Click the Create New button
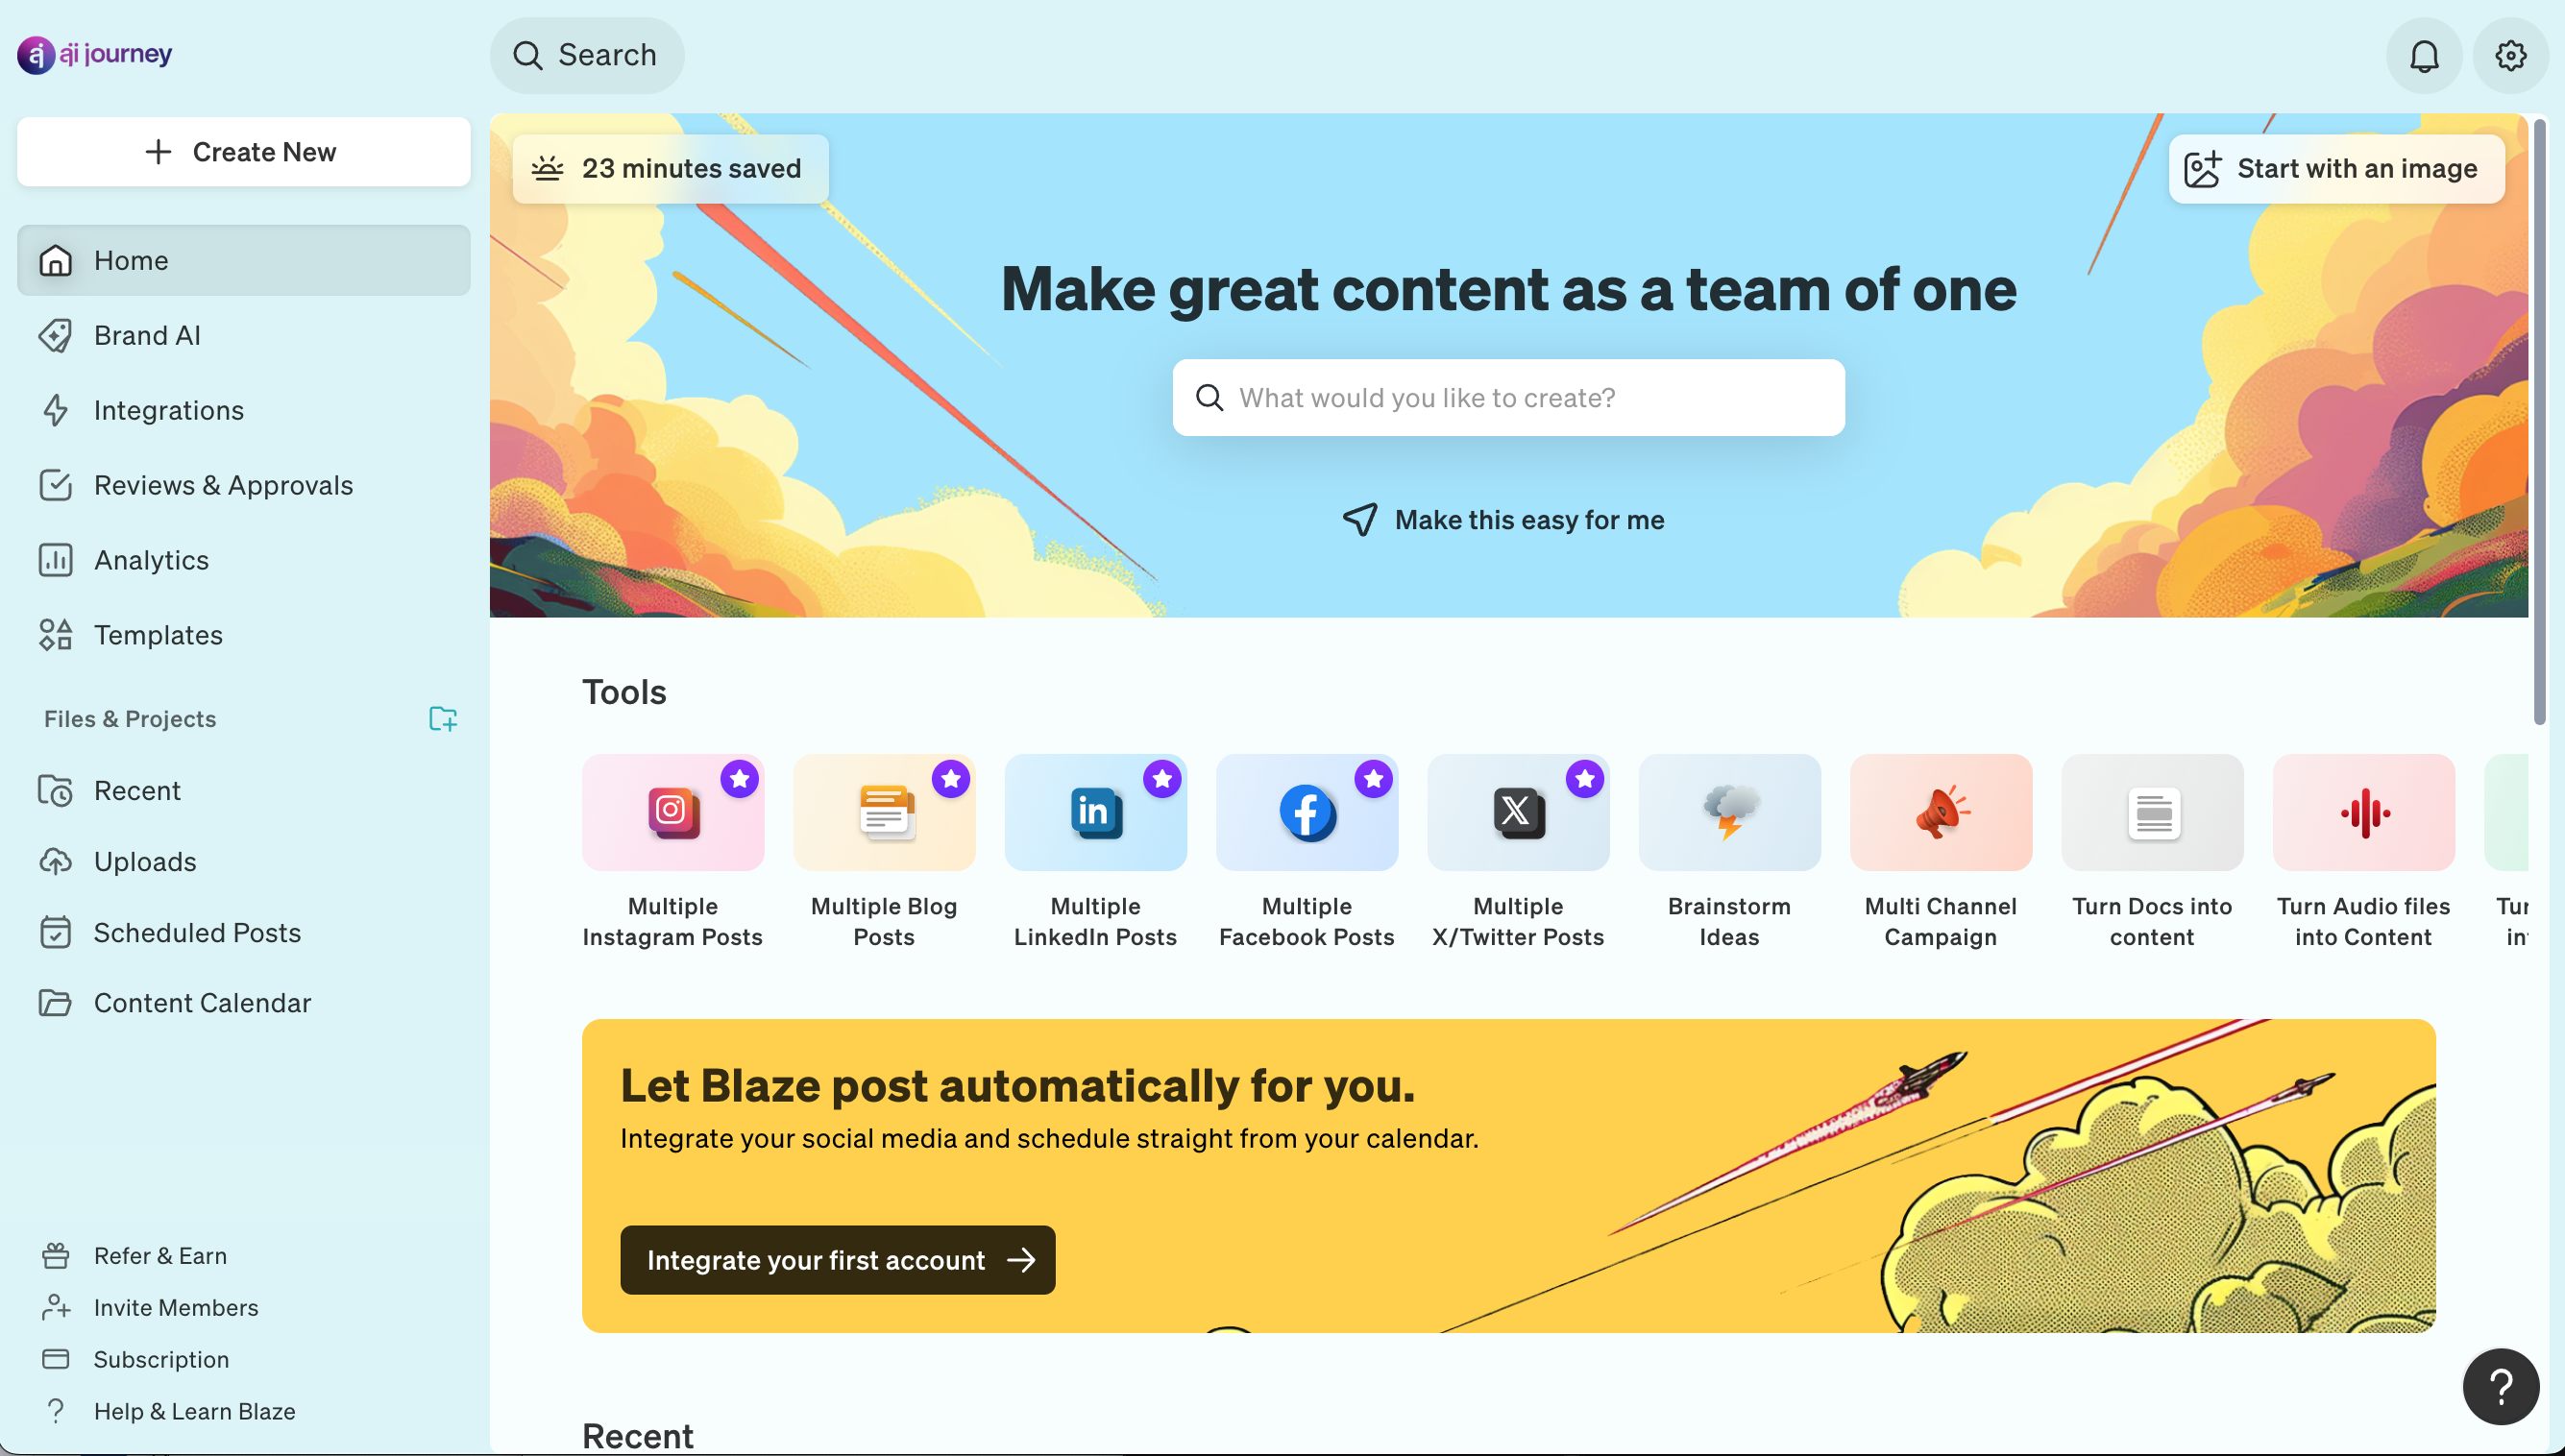The image size is (2565, 1456). pyautogui.click(x=244, y=152)
